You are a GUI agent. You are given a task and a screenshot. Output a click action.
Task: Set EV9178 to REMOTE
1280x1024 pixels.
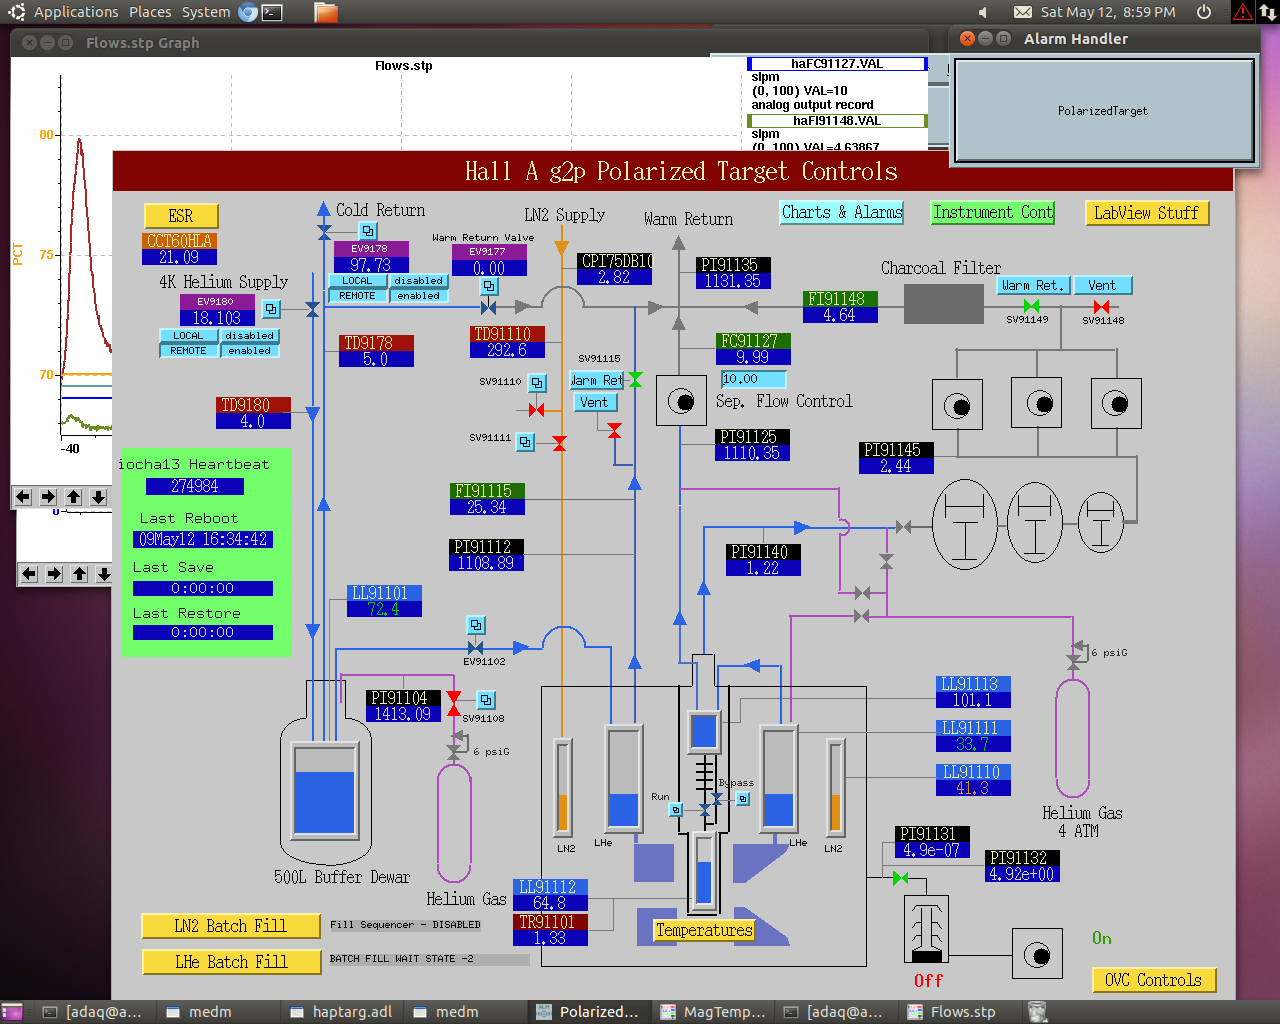point(357,296)
